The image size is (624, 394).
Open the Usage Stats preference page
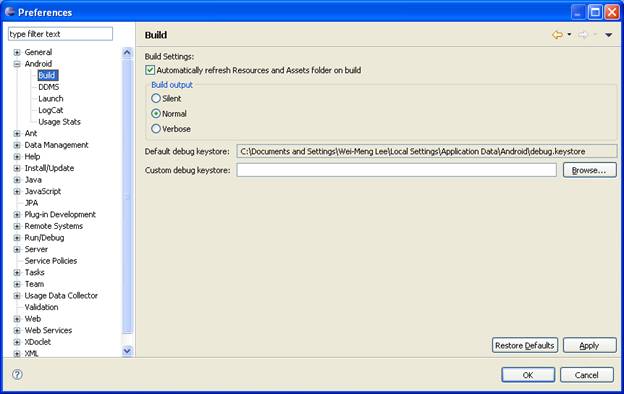(59, 122)
